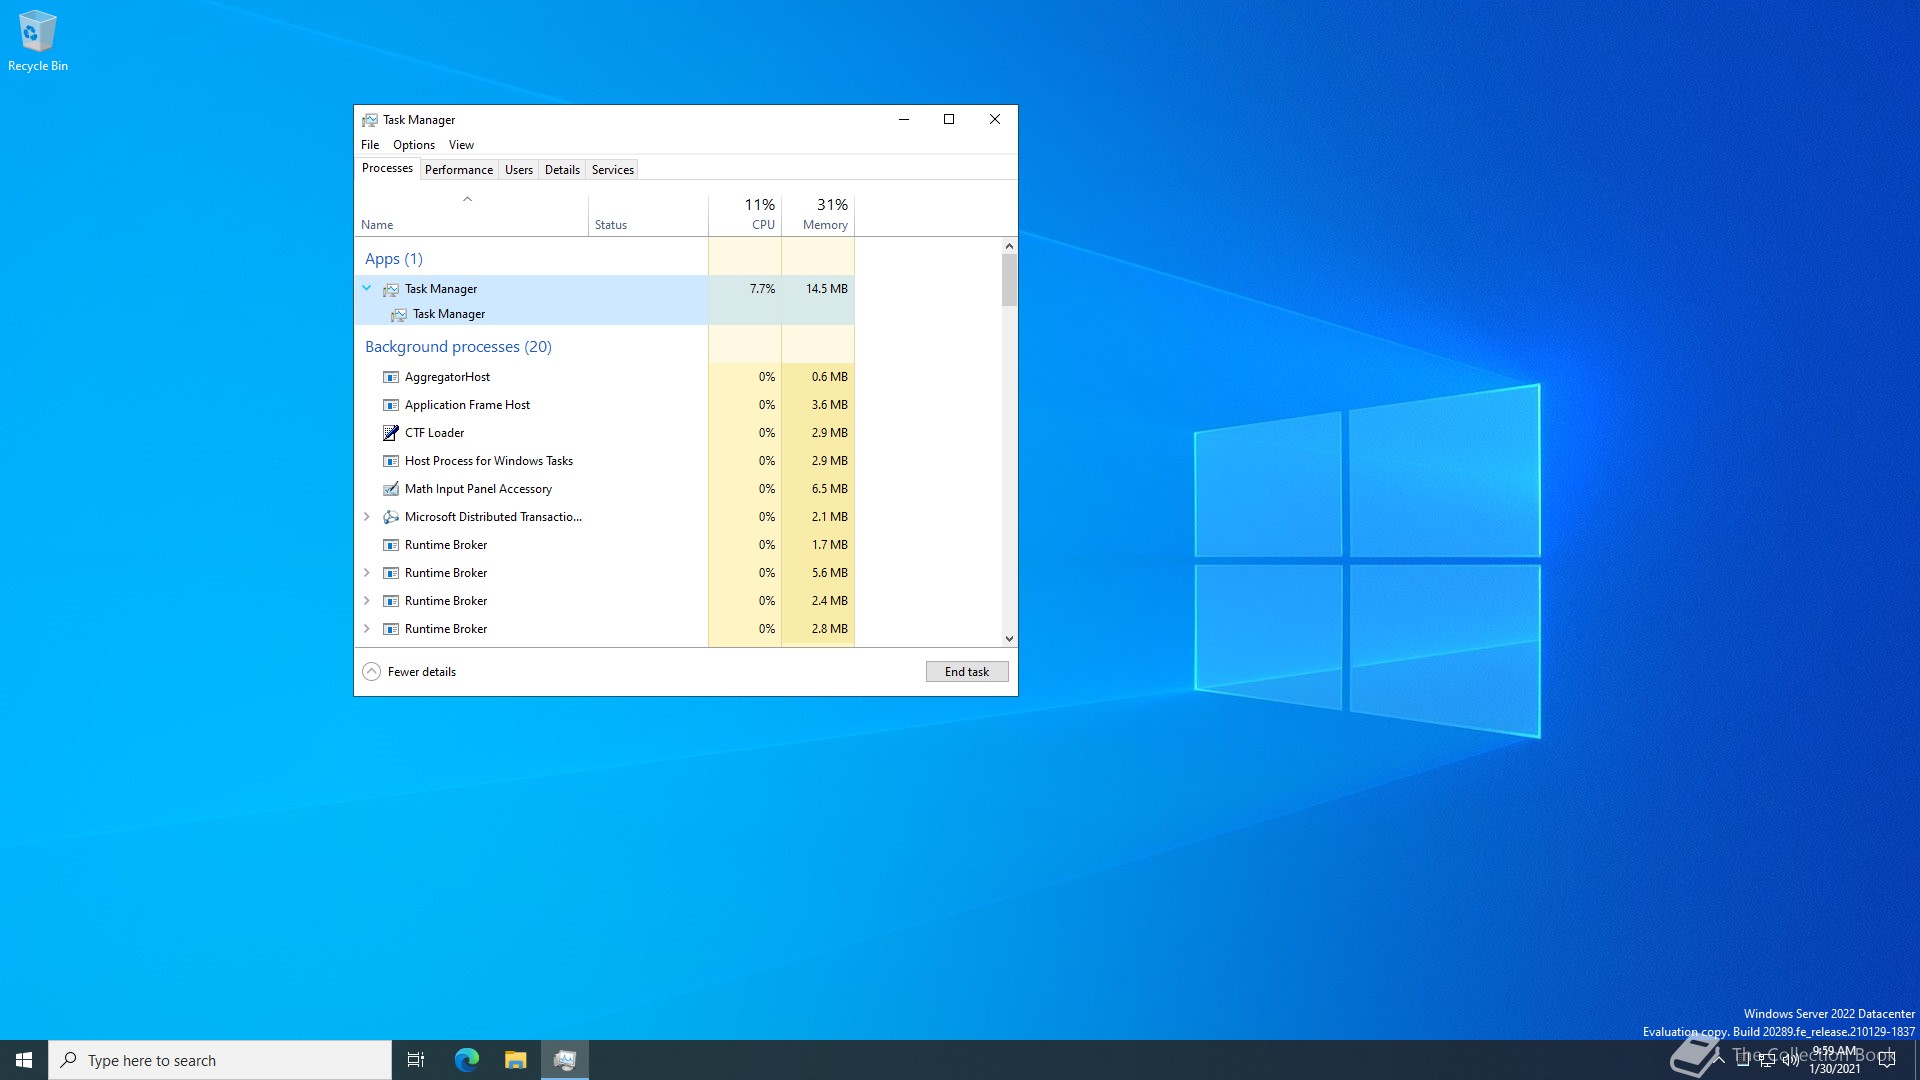Switch to the Users tab

(519, 170)
